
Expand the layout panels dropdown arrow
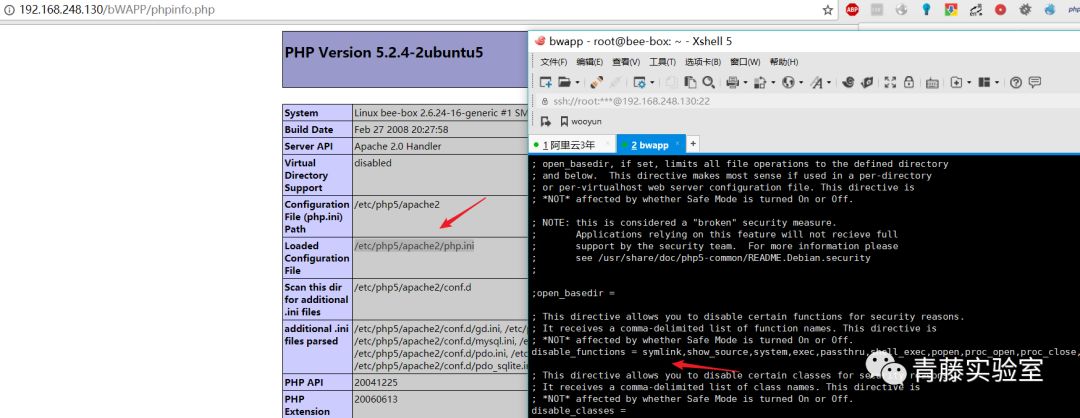pyautogui.click(x=997, y=83)
